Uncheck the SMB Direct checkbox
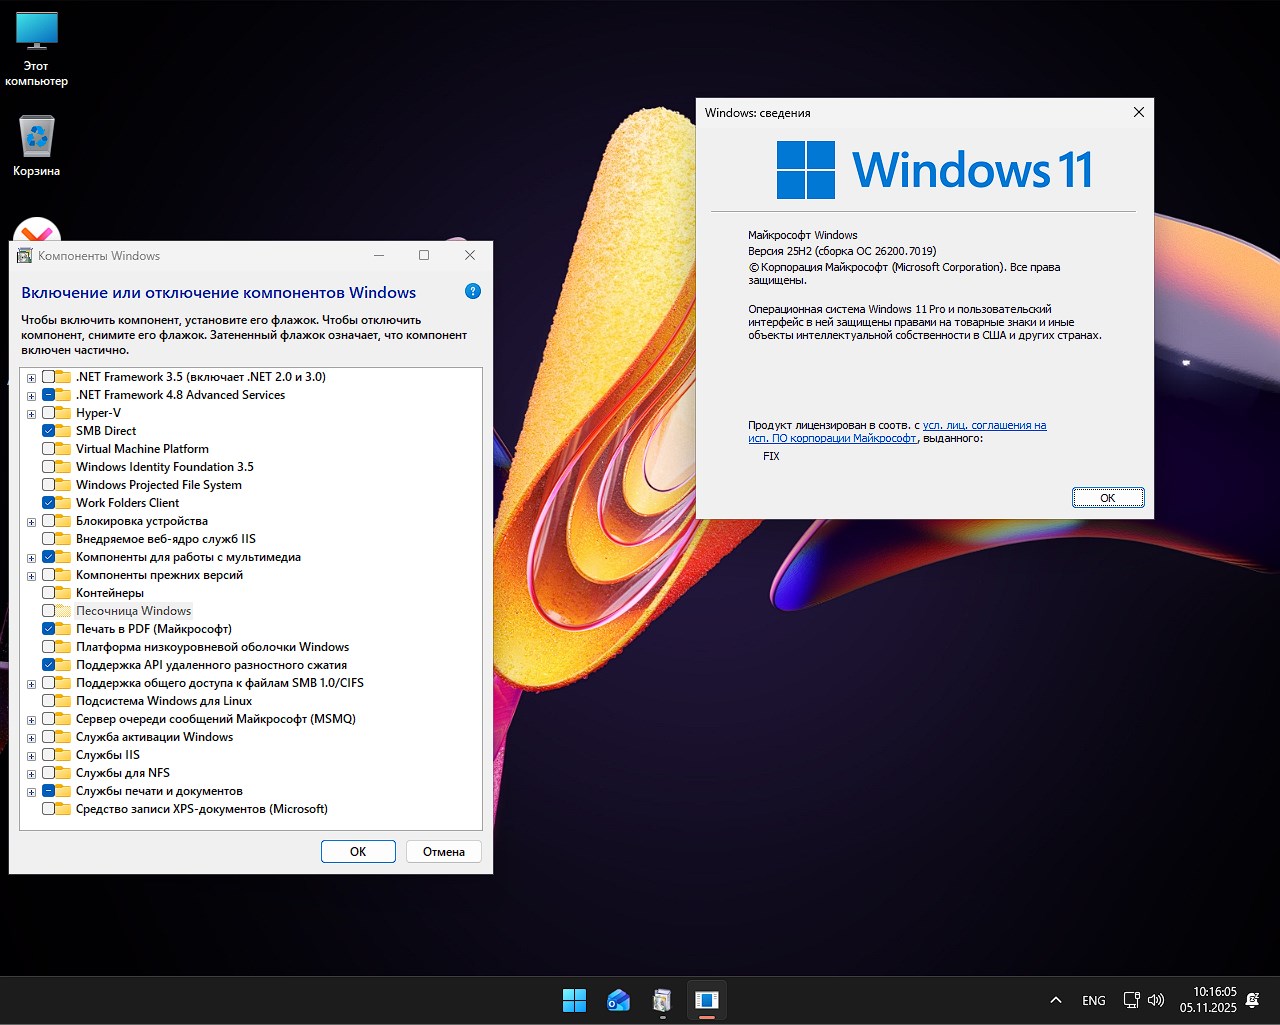The height and width of the screenshot is (1025, 1280). 48,431
